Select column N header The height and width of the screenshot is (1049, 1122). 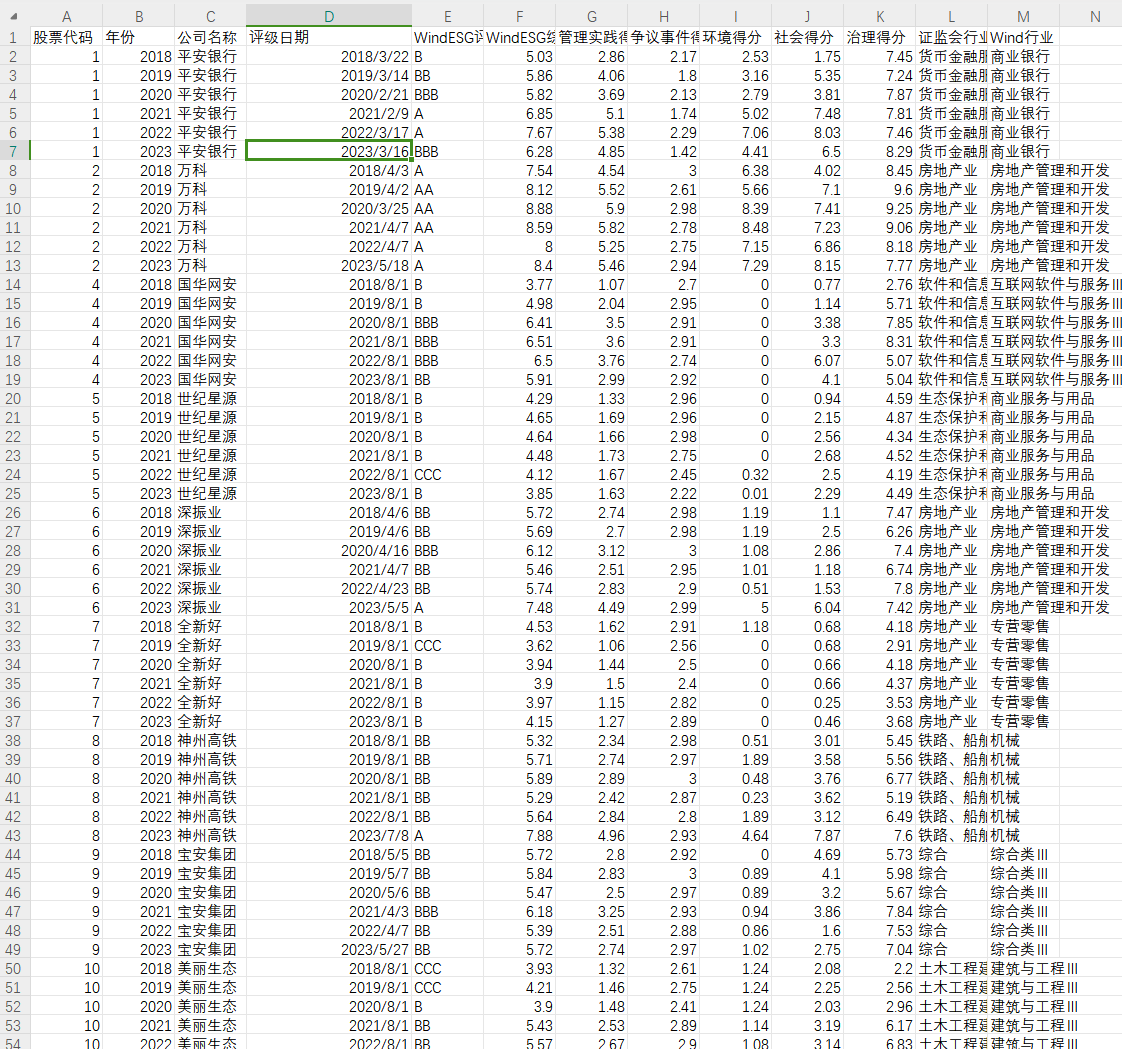(1095, 16)
